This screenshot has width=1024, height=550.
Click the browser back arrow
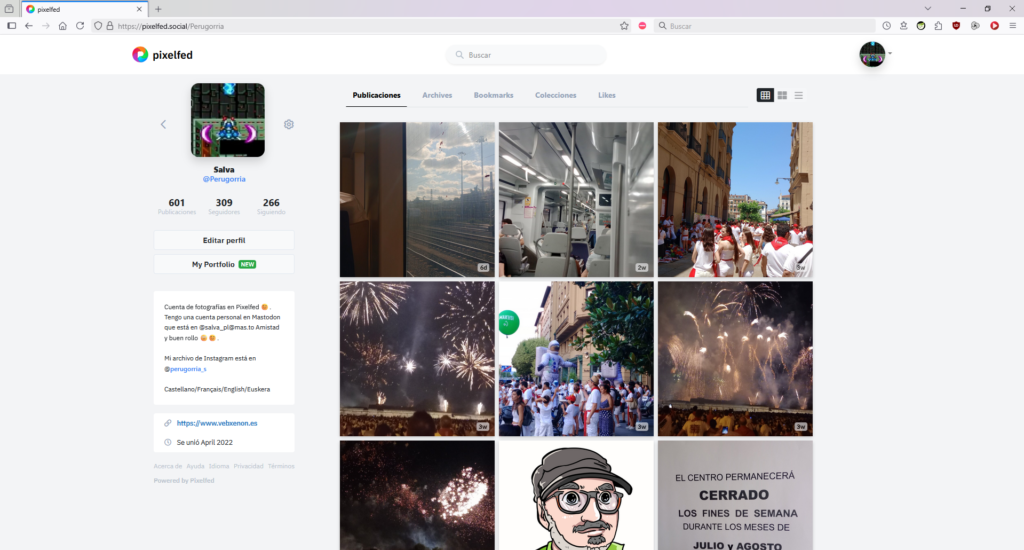click(29, 26)
